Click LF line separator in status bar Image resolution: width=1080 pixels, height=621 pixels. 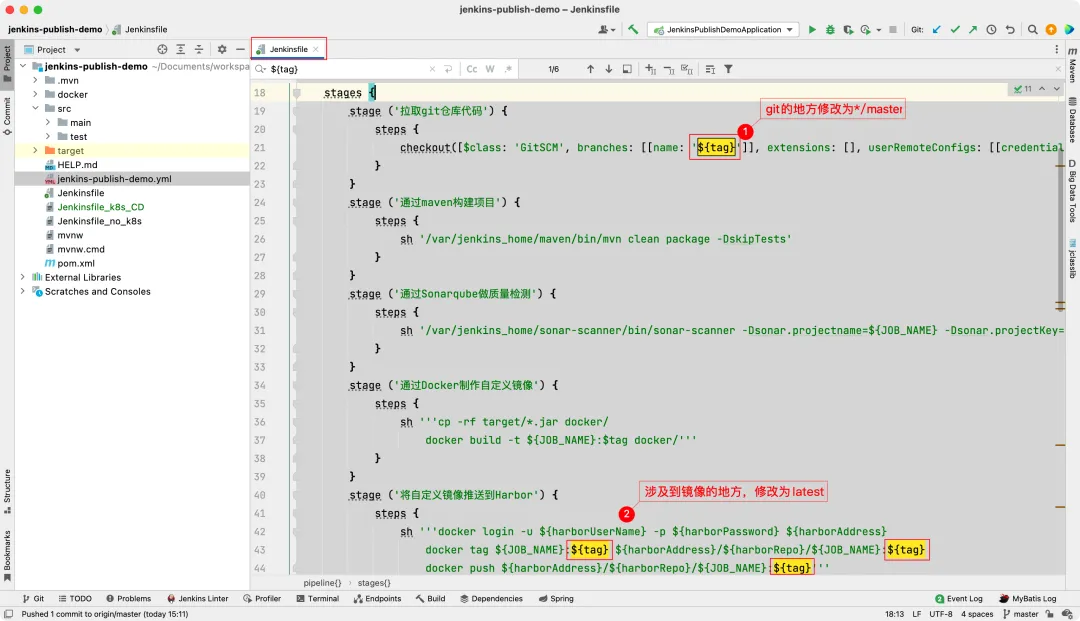[917, 614]
